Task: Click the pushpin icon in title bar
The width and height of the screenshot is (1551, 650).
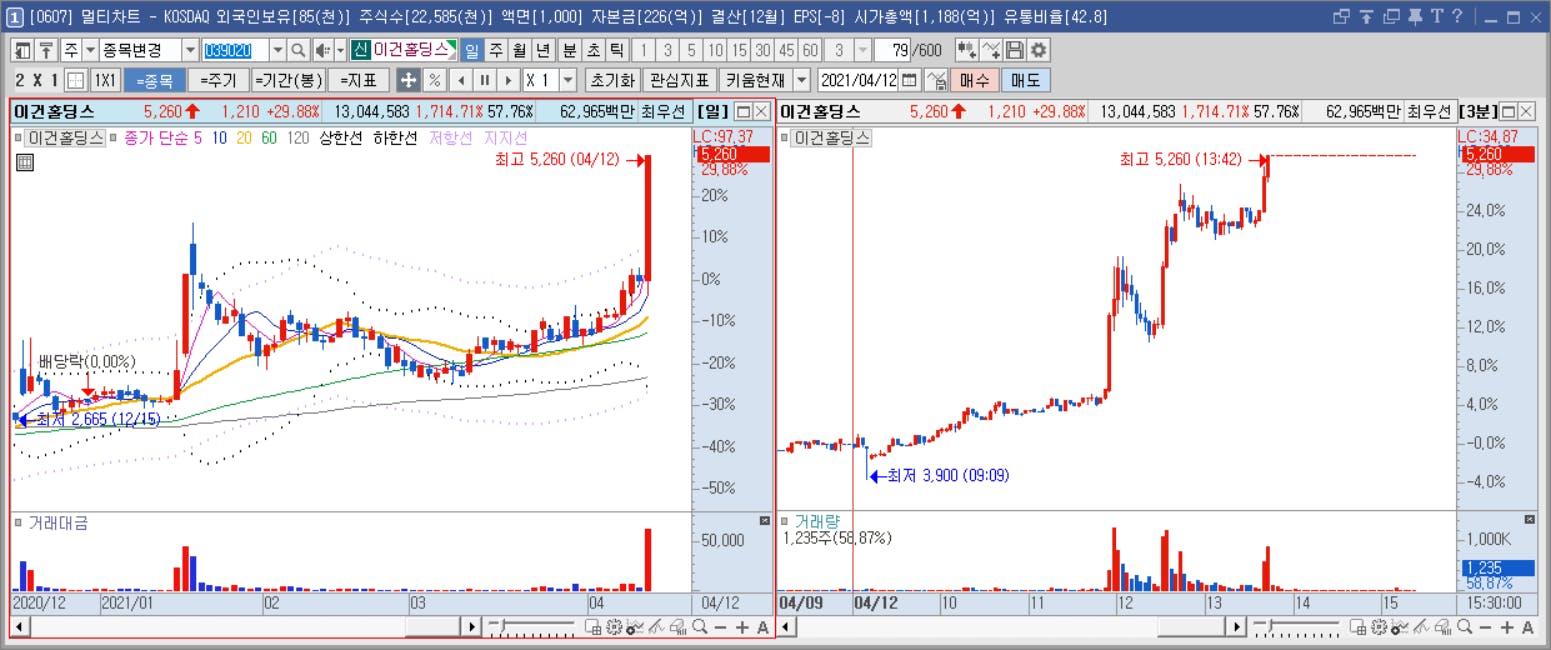Action: (1415, 17)
